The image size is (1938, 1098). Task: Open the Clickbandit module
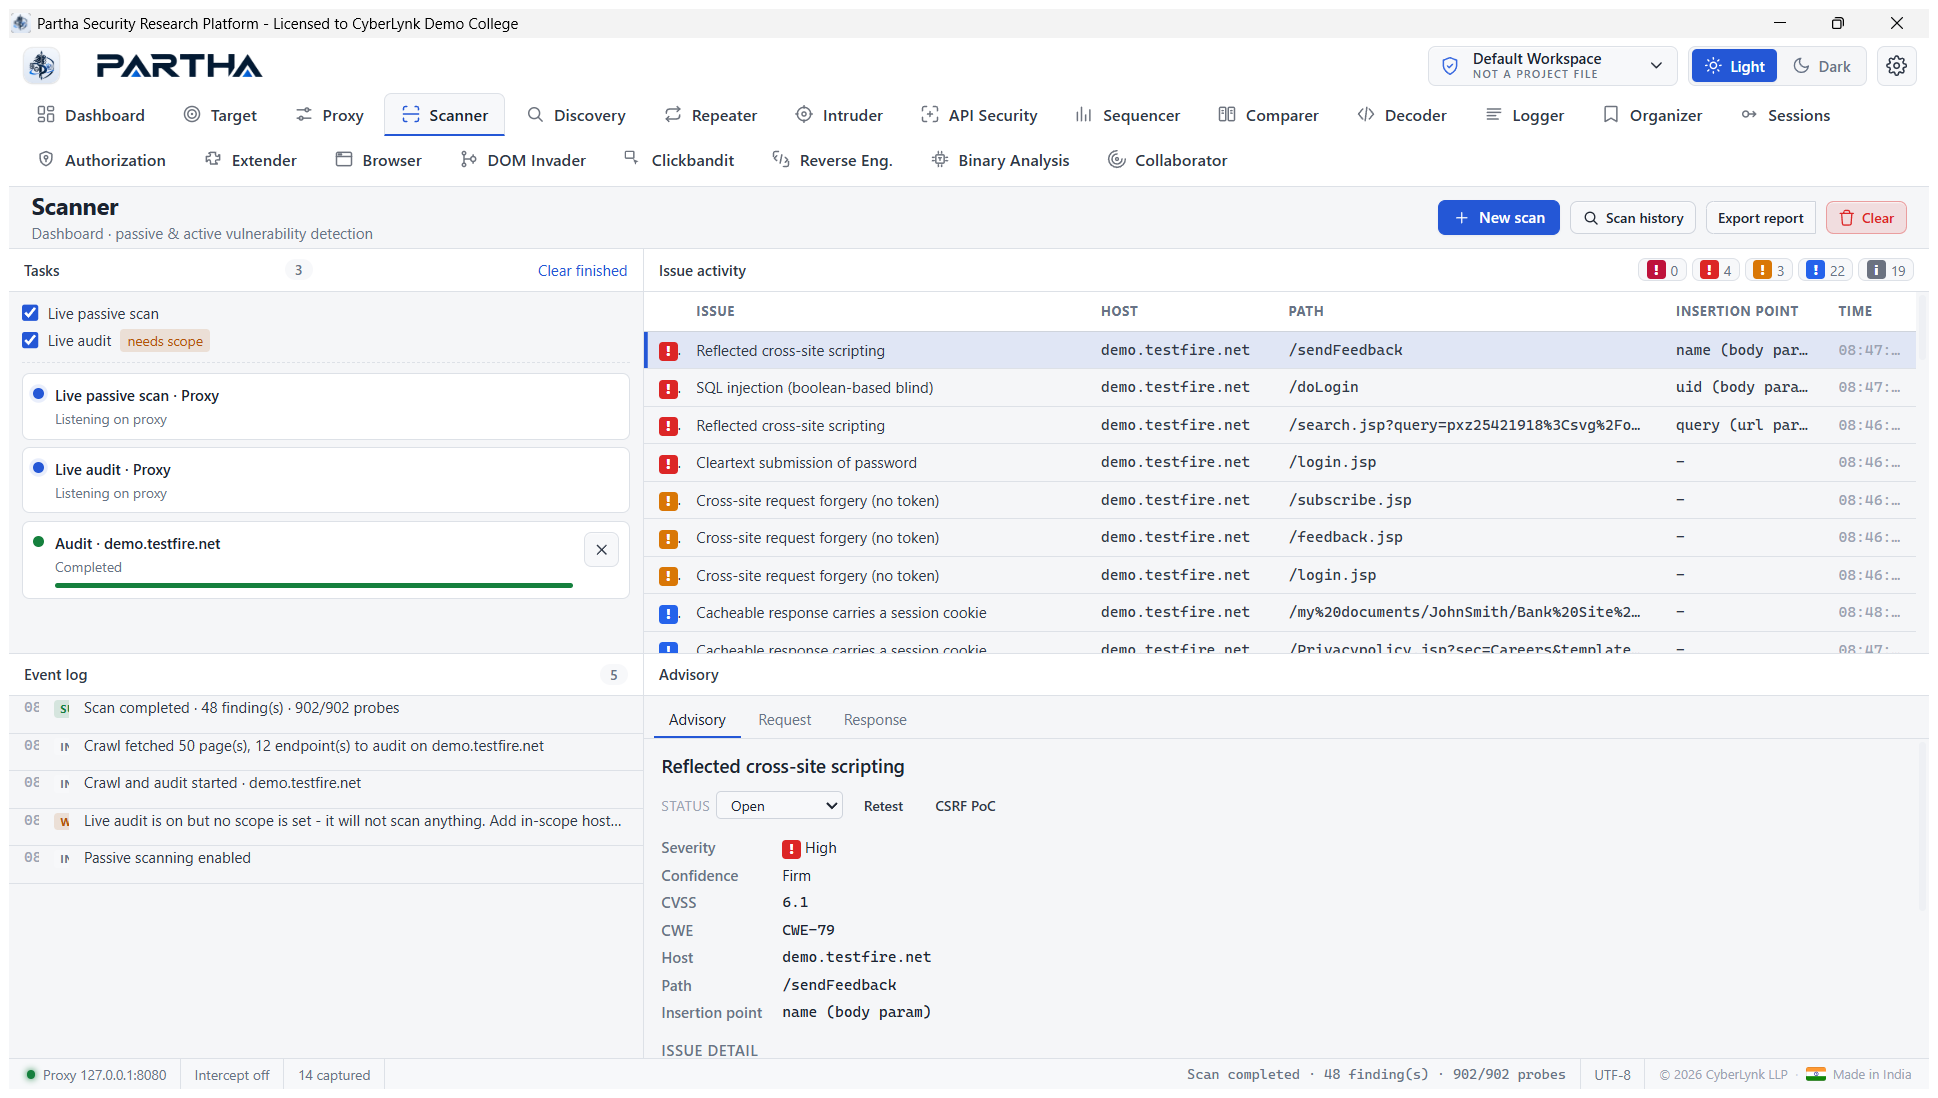(x=679, y=160)
